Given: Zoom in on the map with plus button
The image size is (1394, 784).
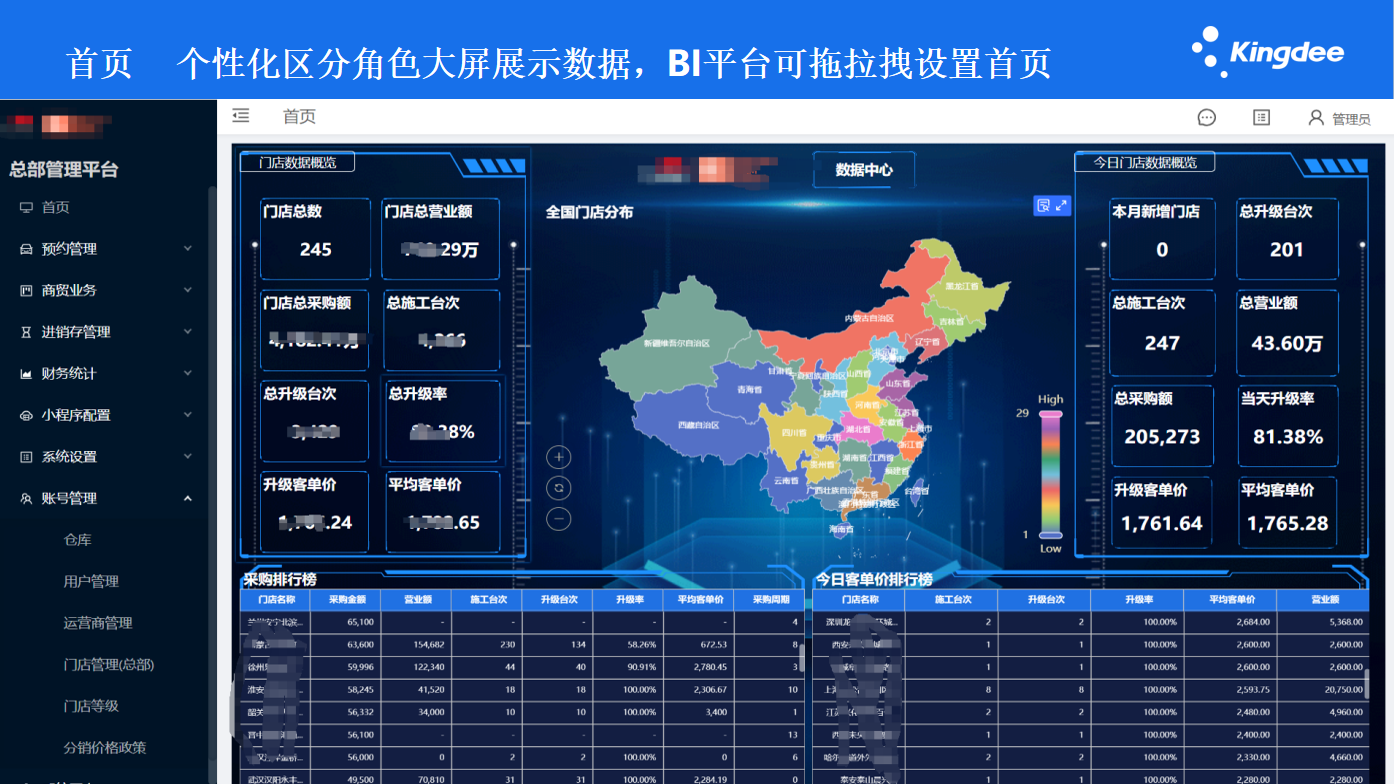Looking at the screenshot, I should point(559,457).
